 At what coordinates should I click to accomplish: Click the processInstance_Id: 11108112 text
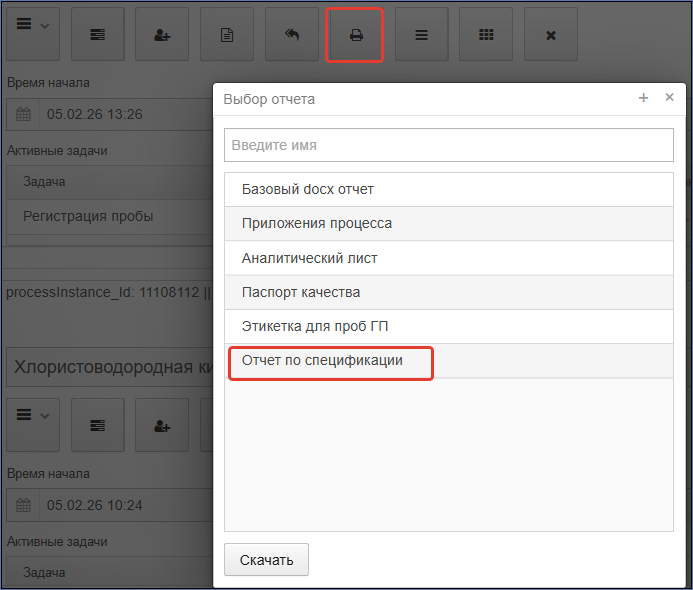pos(103,292)
